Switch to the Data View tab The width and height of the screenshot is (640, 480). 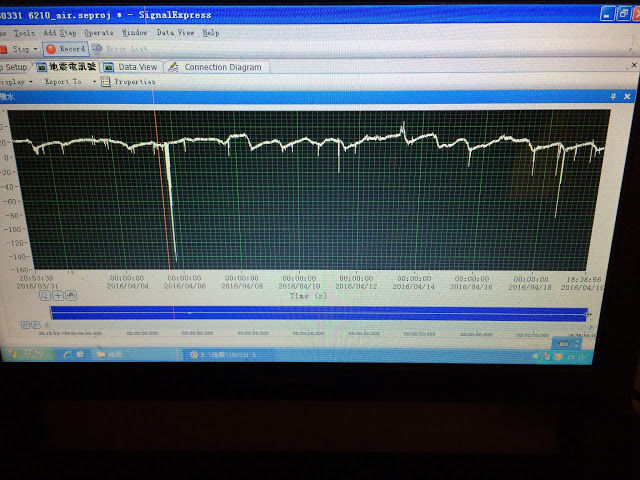coord(131,67)
